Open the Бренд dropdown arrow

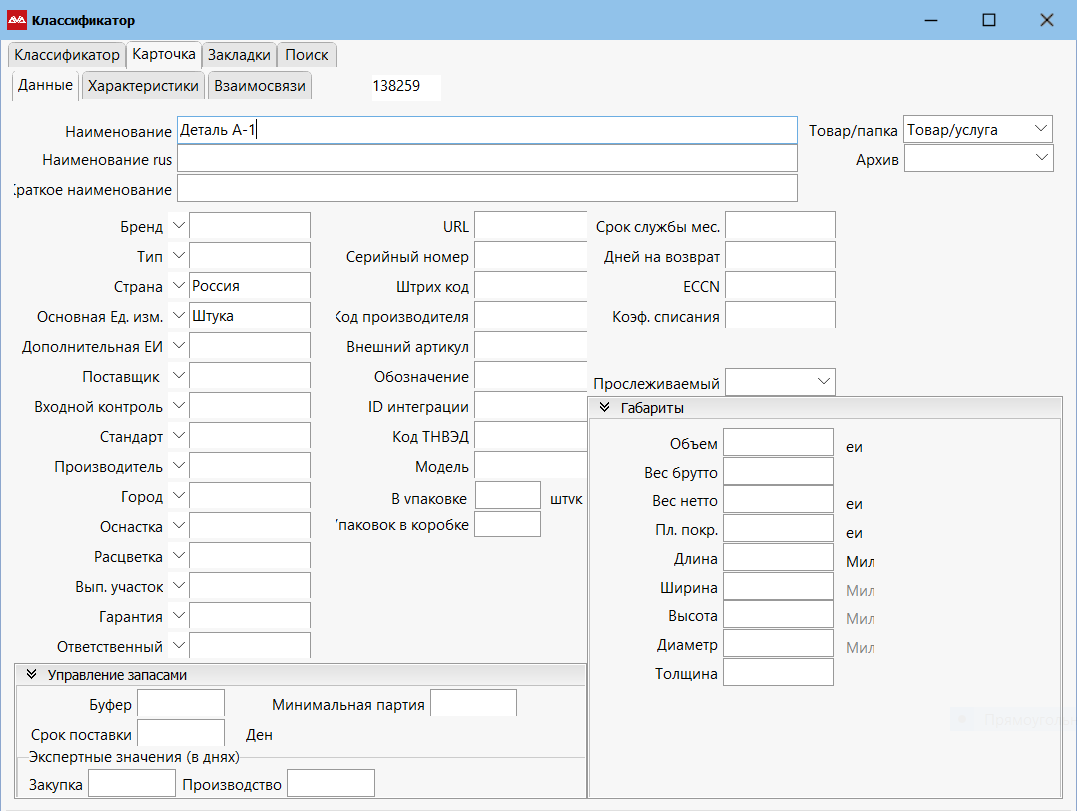pyautogui.click(x=179, y=226)
